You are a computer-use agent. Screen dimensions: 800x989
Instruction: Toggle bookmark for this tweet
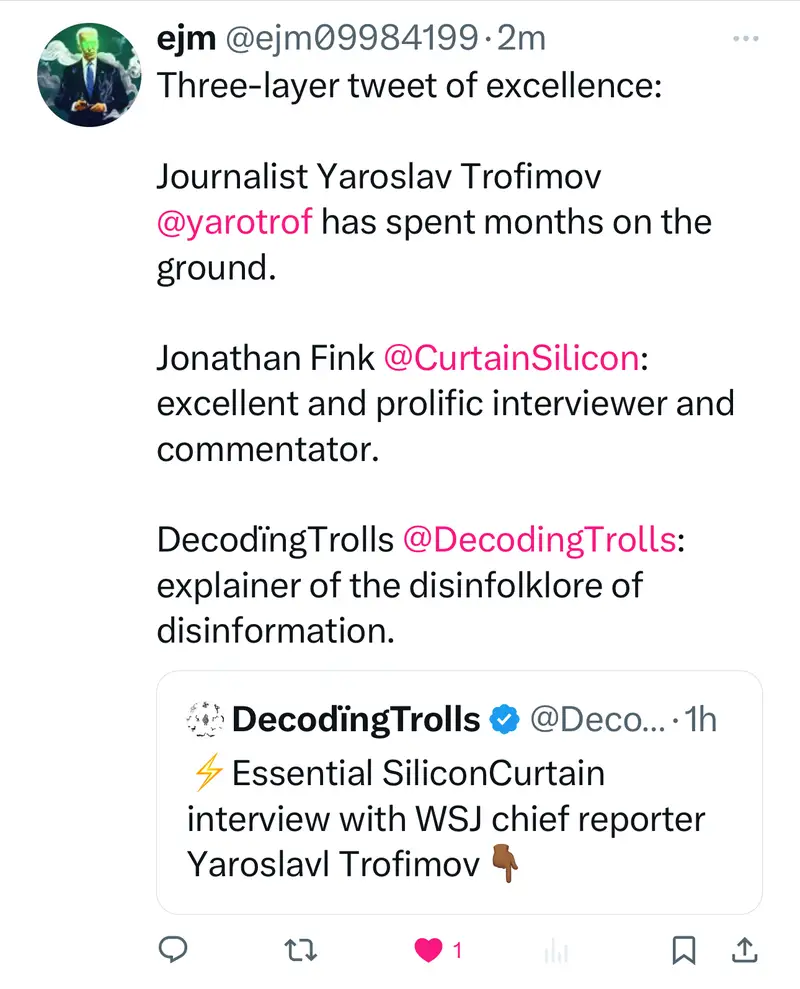[x=684, y=951]
